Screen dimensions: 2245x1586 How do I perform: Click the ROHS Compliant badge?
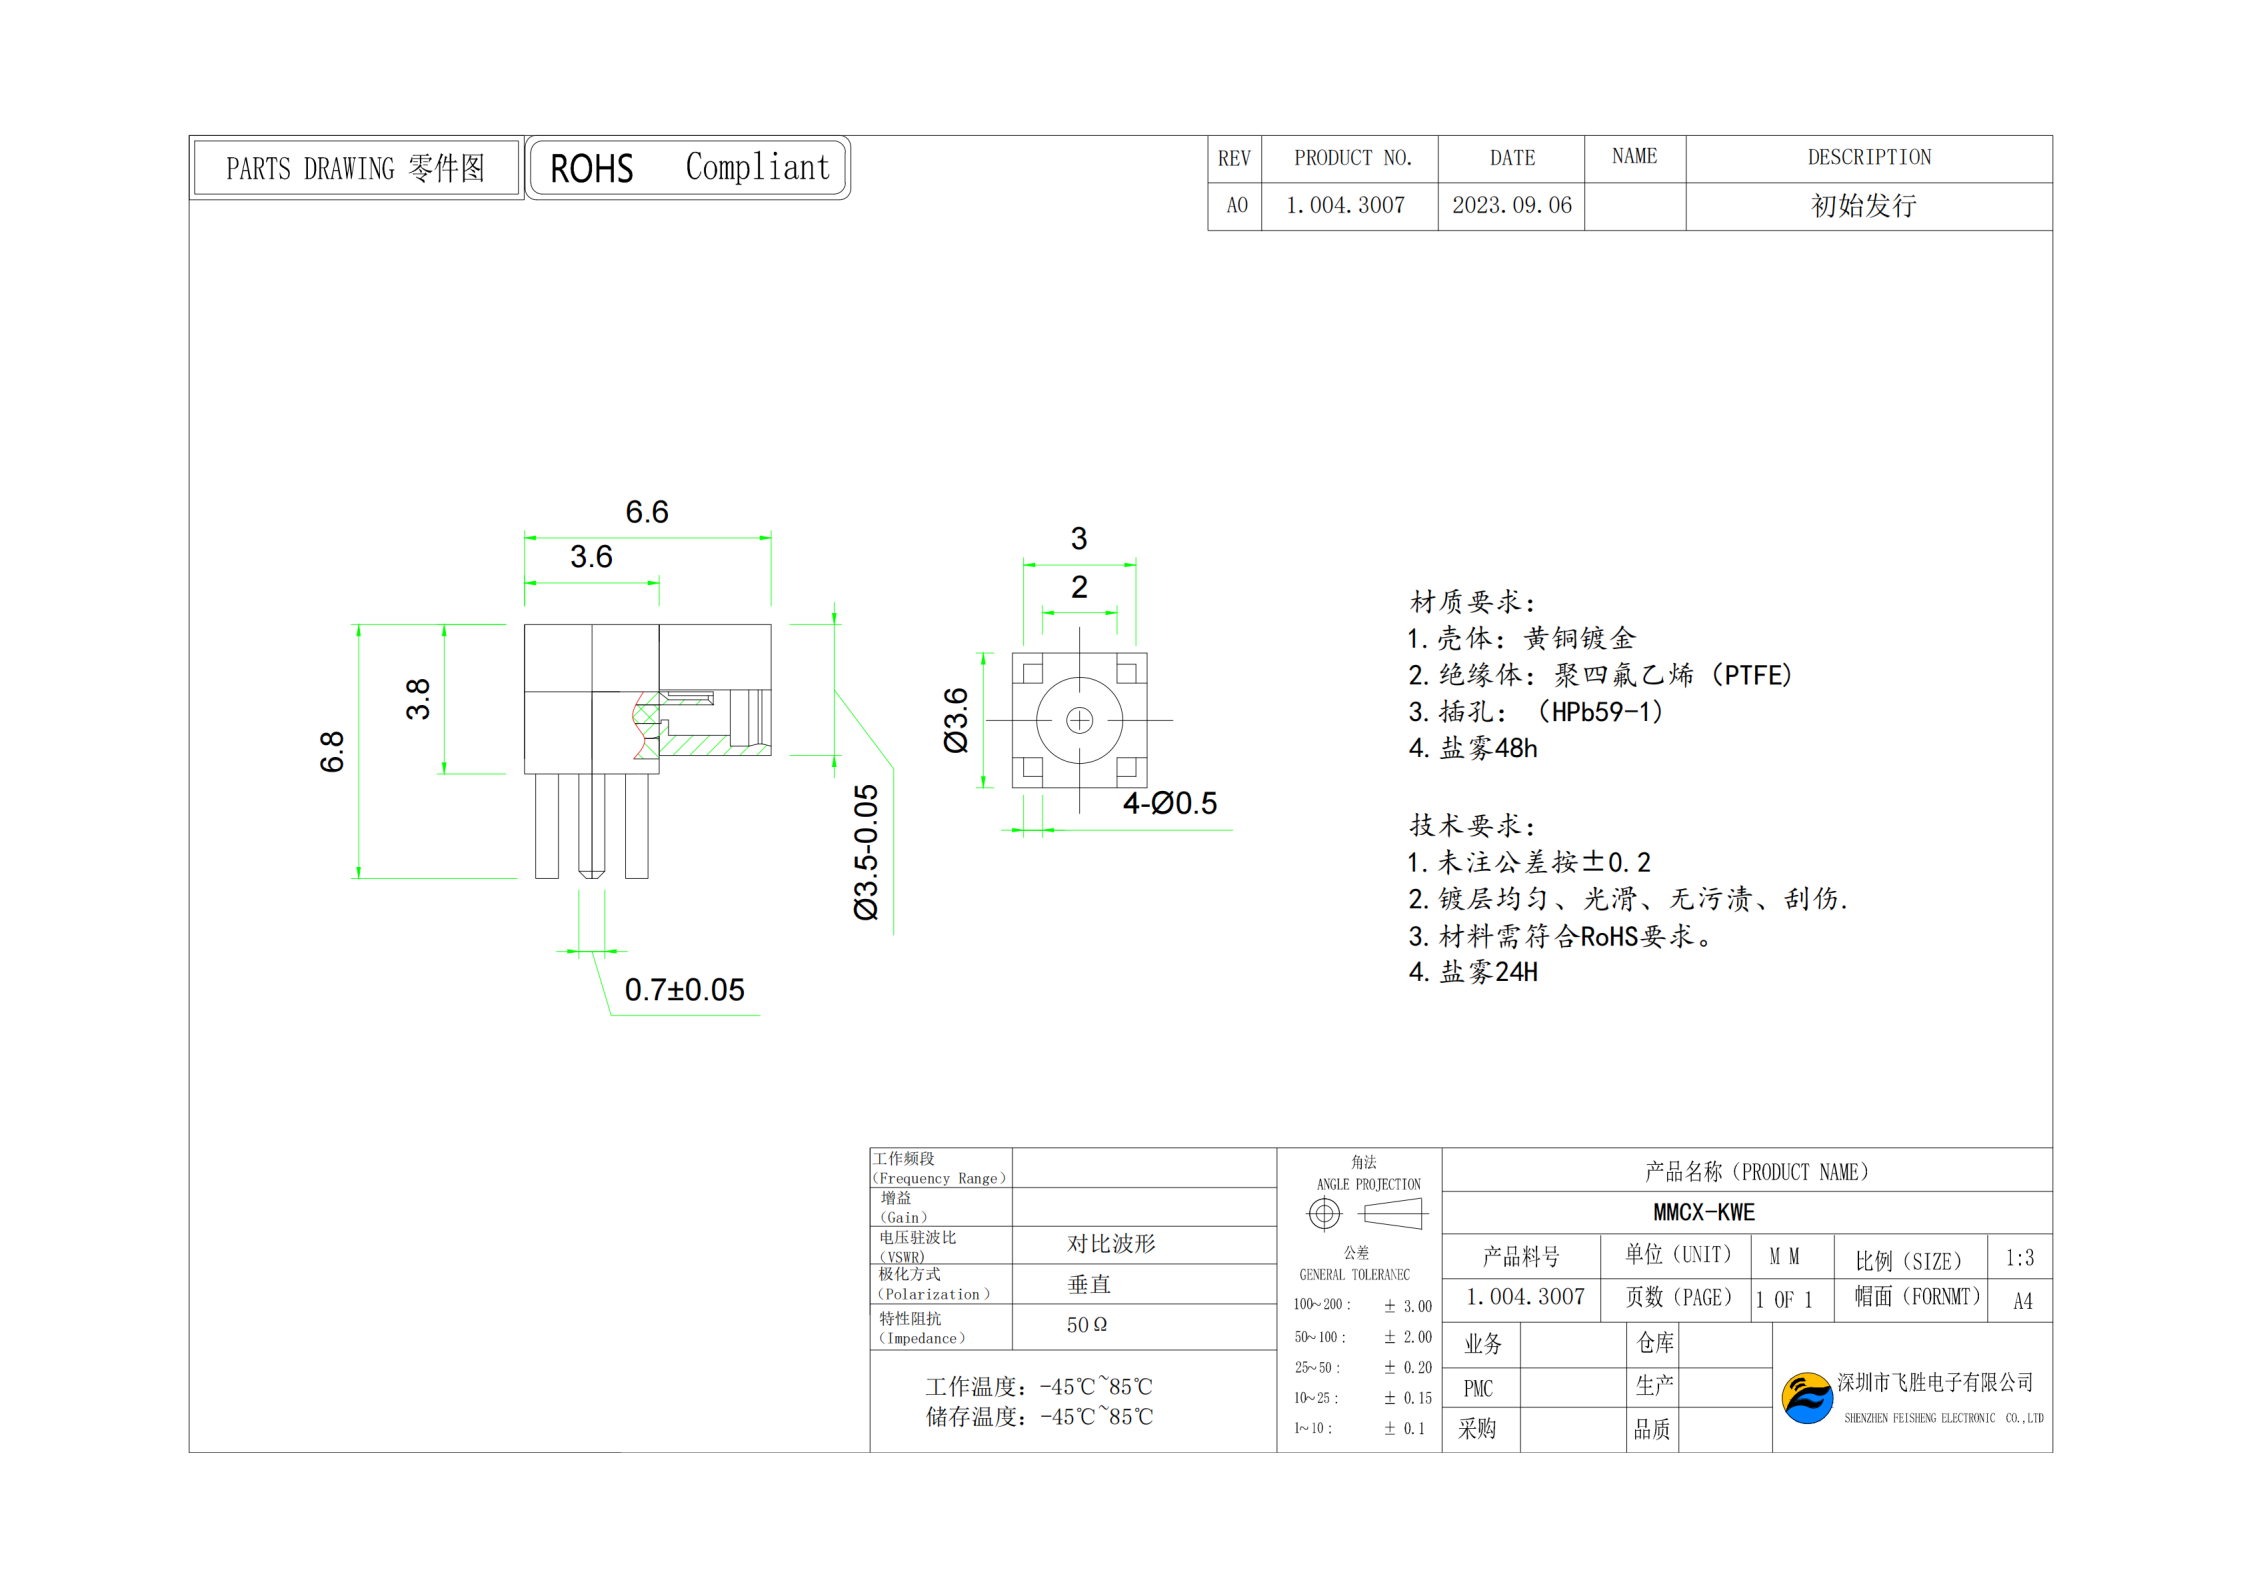(x=688, y=168)
